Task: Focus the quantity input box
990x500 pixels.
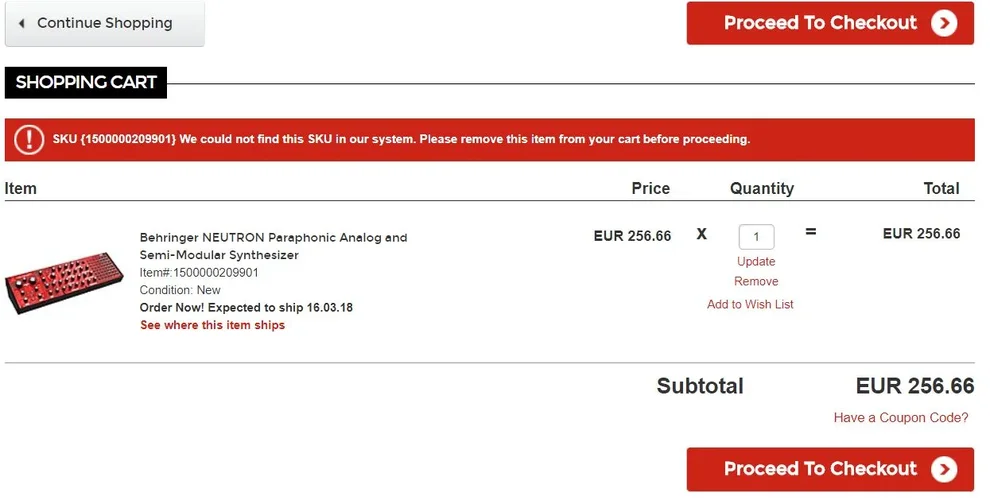Action: [756, 237]
